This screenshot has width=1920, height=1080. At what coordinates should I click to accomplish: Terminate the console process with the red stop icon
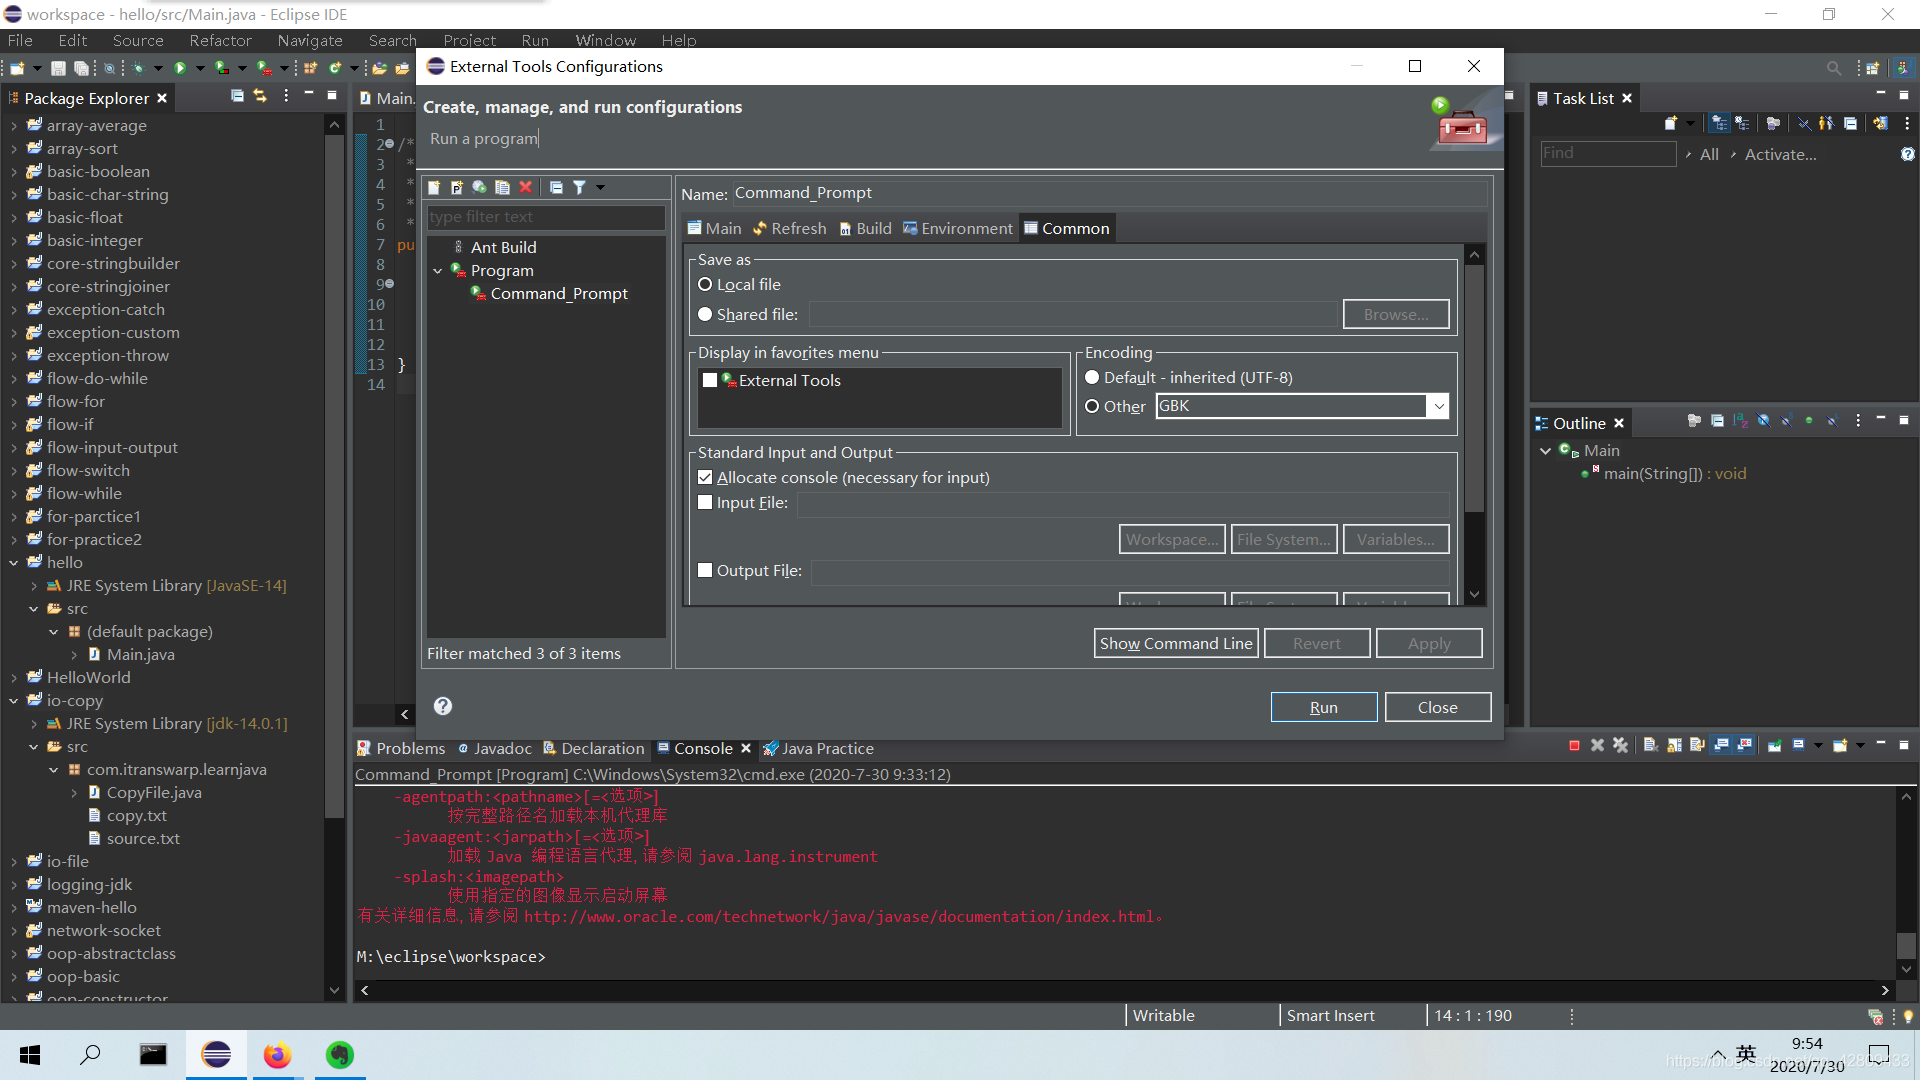(1574, 746)
